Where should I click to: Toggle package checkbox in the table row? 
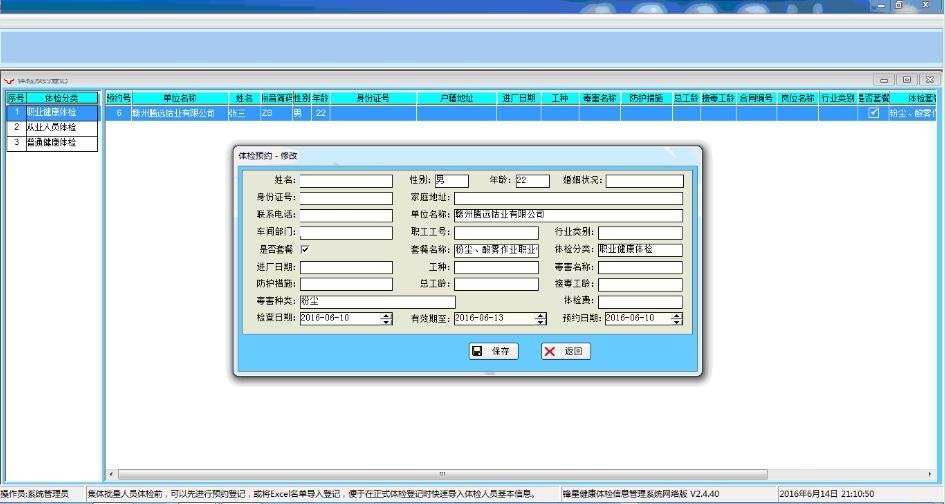874,113
